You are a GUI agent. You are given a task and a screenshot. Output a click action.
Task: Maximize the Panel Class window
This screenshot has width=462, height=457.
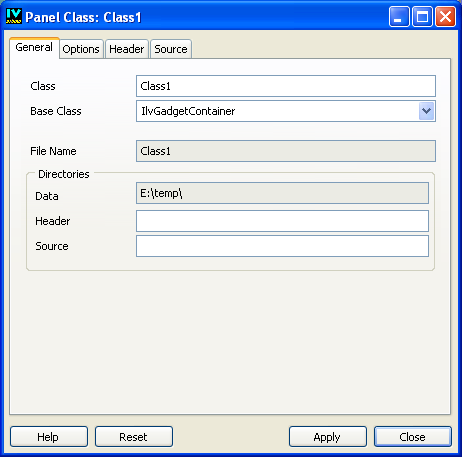point(422,16)
